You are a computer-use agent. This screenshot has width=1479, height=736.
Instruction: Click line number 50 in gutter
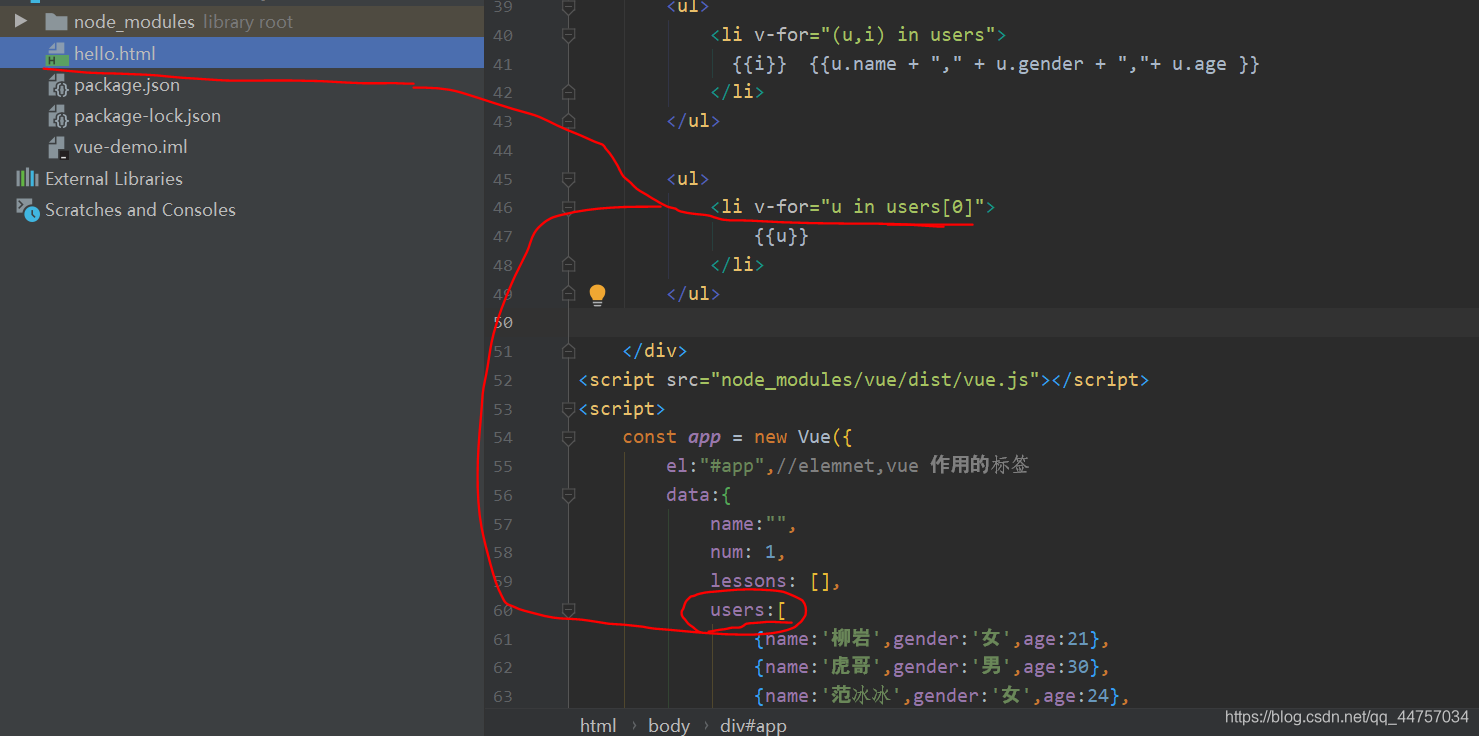click(x=502, y=322)
